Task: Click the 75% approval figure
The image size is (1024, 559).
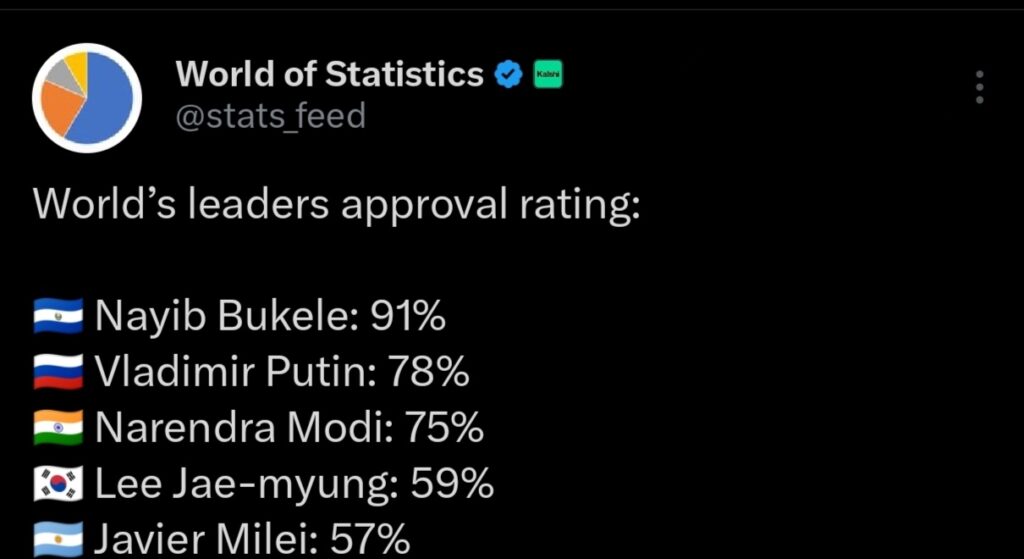Action: pyautogui.click(x=445, y=429)
